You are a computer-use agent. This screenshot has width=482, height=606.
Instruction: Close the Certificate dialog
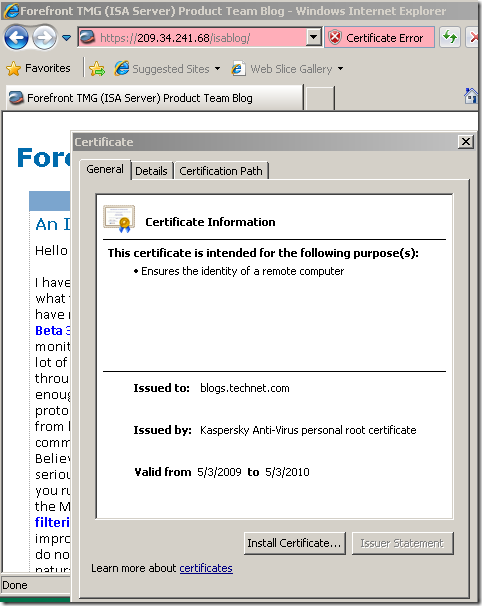coord(466,142)
